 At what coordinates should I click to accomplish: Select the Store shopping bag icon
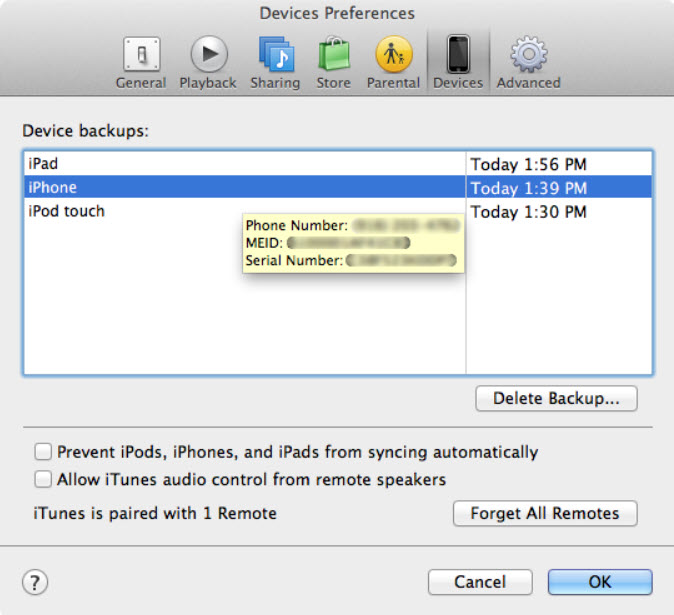(x=333, y=55)
